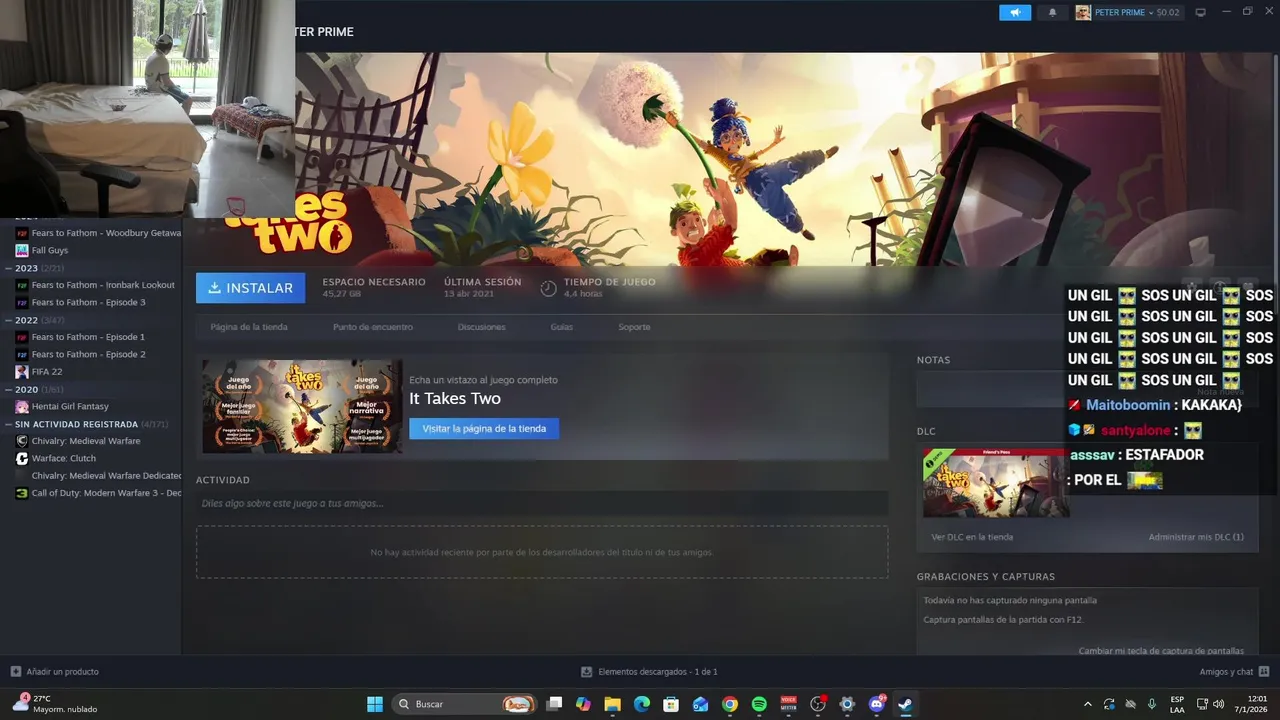Select Chivalry: Medieval Warfare Dedicated server entry
This screenshot has height=720, width=1280.
[106, 476]
